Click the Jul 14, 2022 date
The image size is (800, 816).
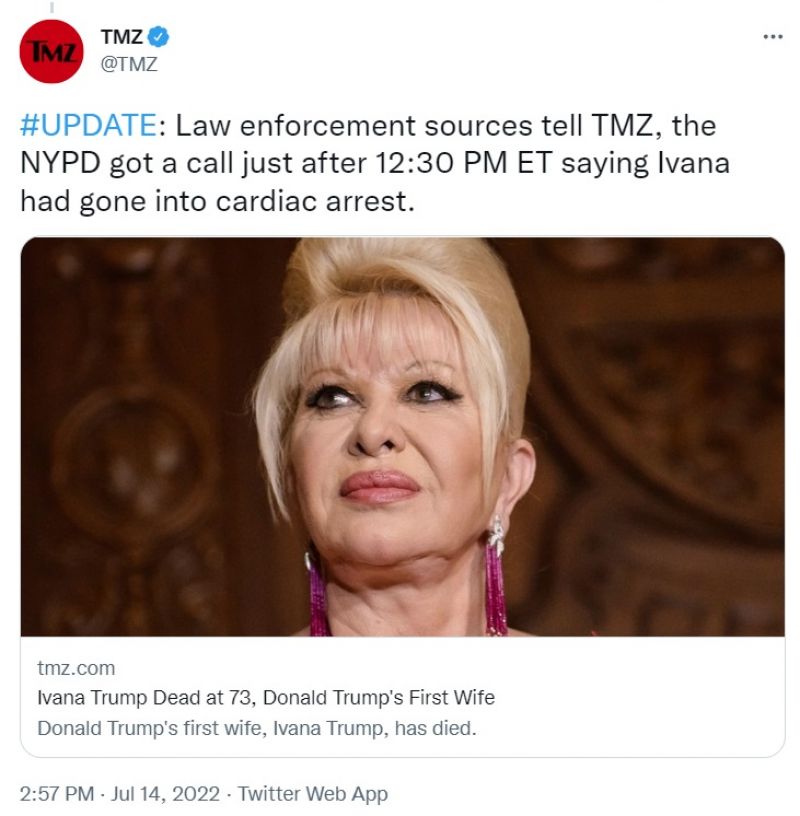(x=166, y=794)
